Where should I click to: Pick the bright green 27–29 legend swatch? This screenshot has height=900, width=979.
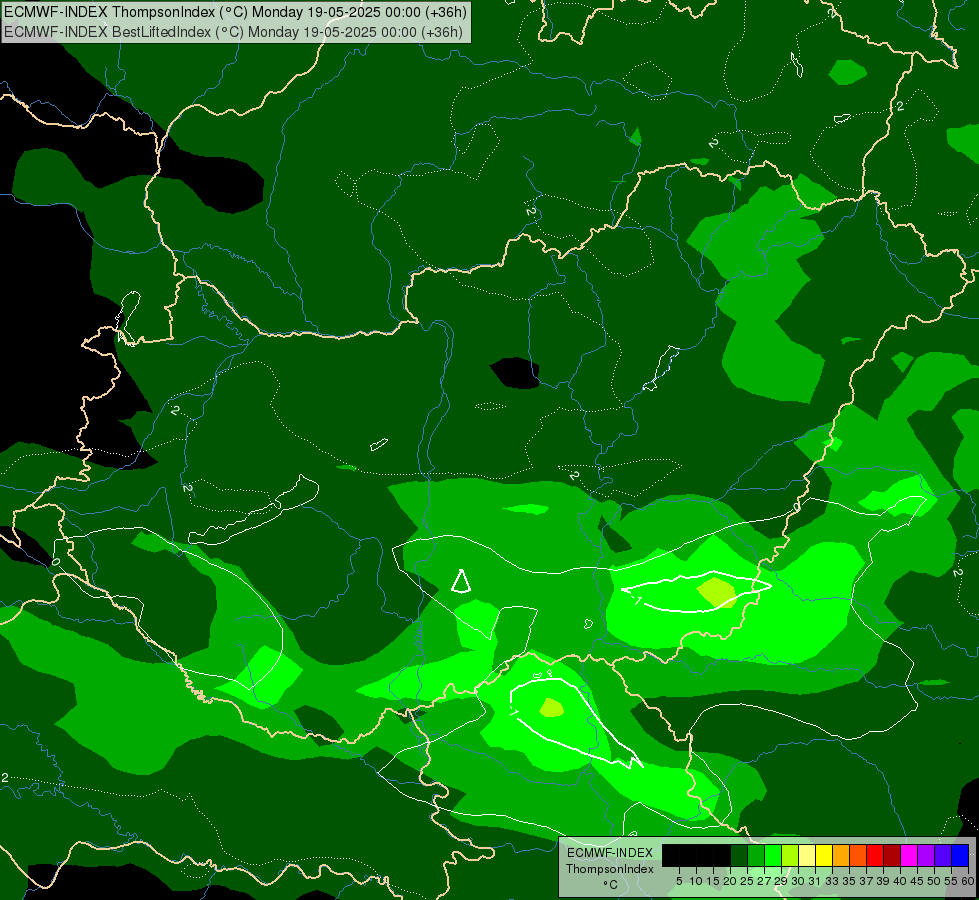pos(773,855)
